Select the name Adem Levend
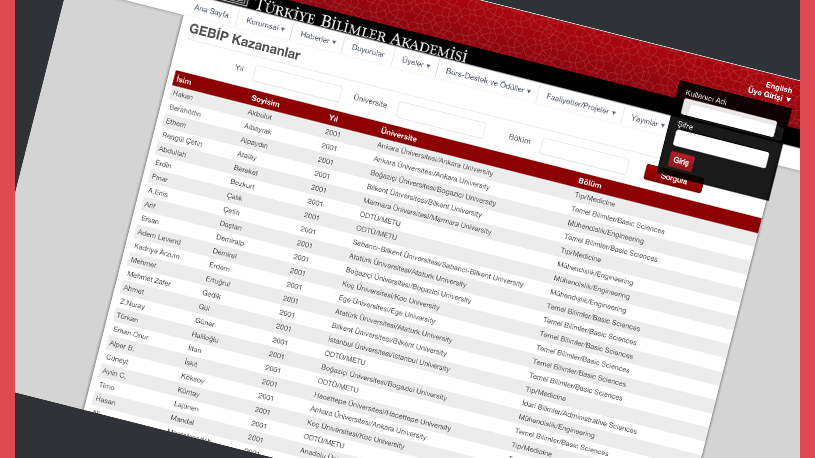This screenshot has width=815, height=458. point(159,237)
